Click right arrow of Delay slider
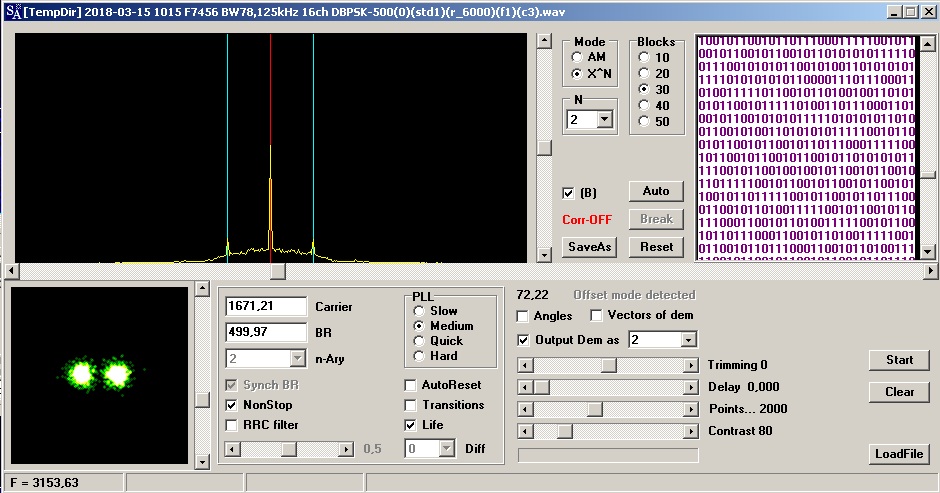940x493 pixels. pos(691,387)
